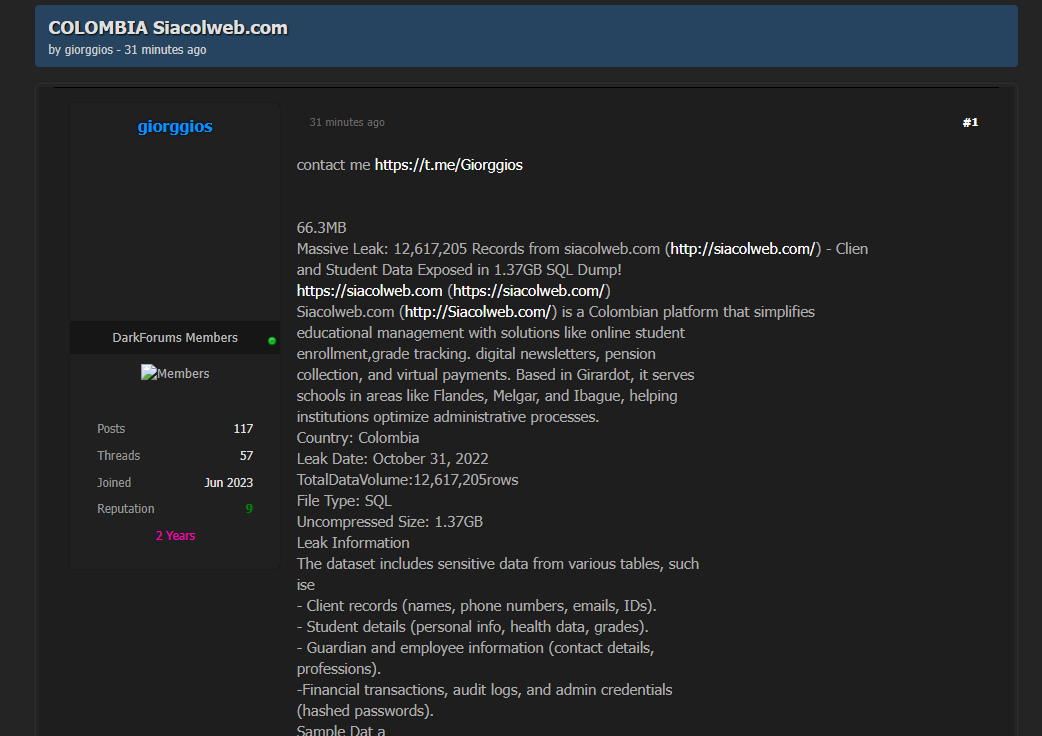This screenshot has width=1042, height=736.
Task: Click the 'Reputation' stat label
Action: pyautogui.click(x=126, y=509)
